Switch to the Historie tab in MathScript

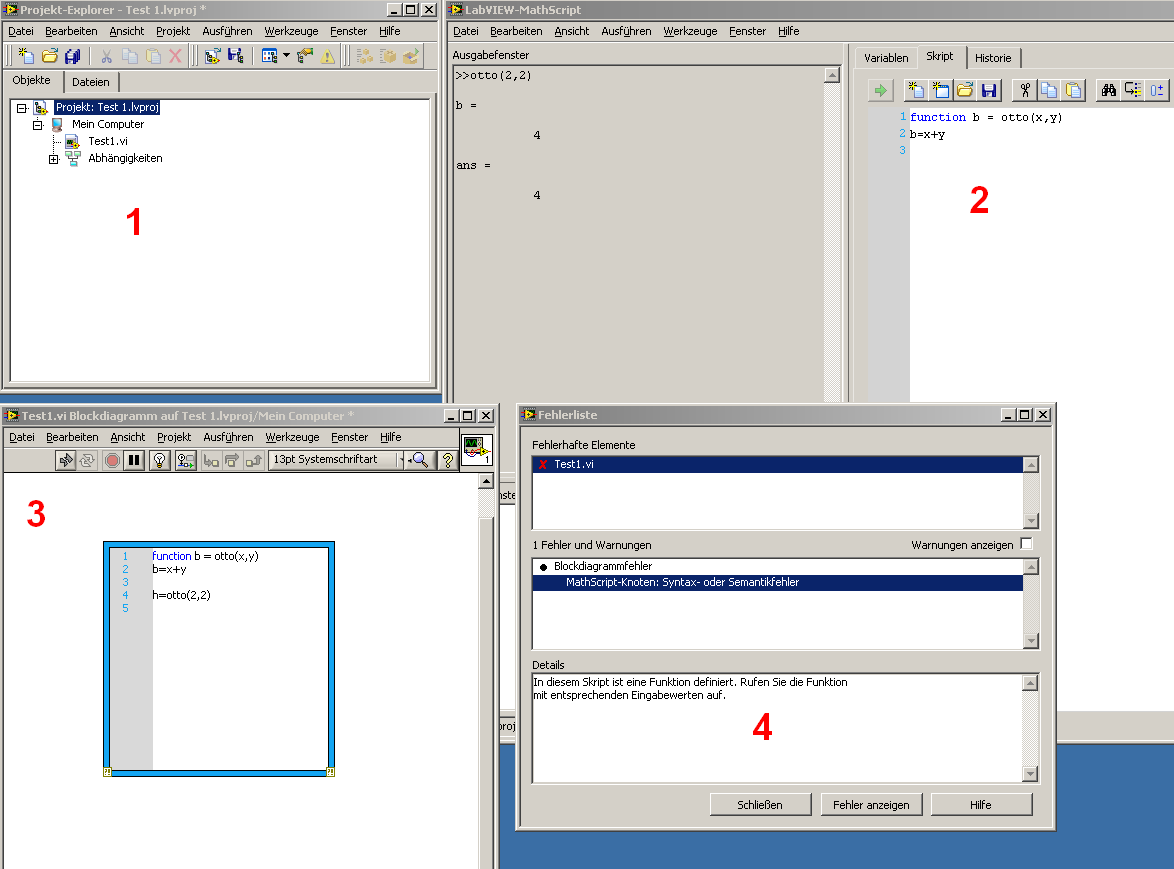click(x=993, y=58)
